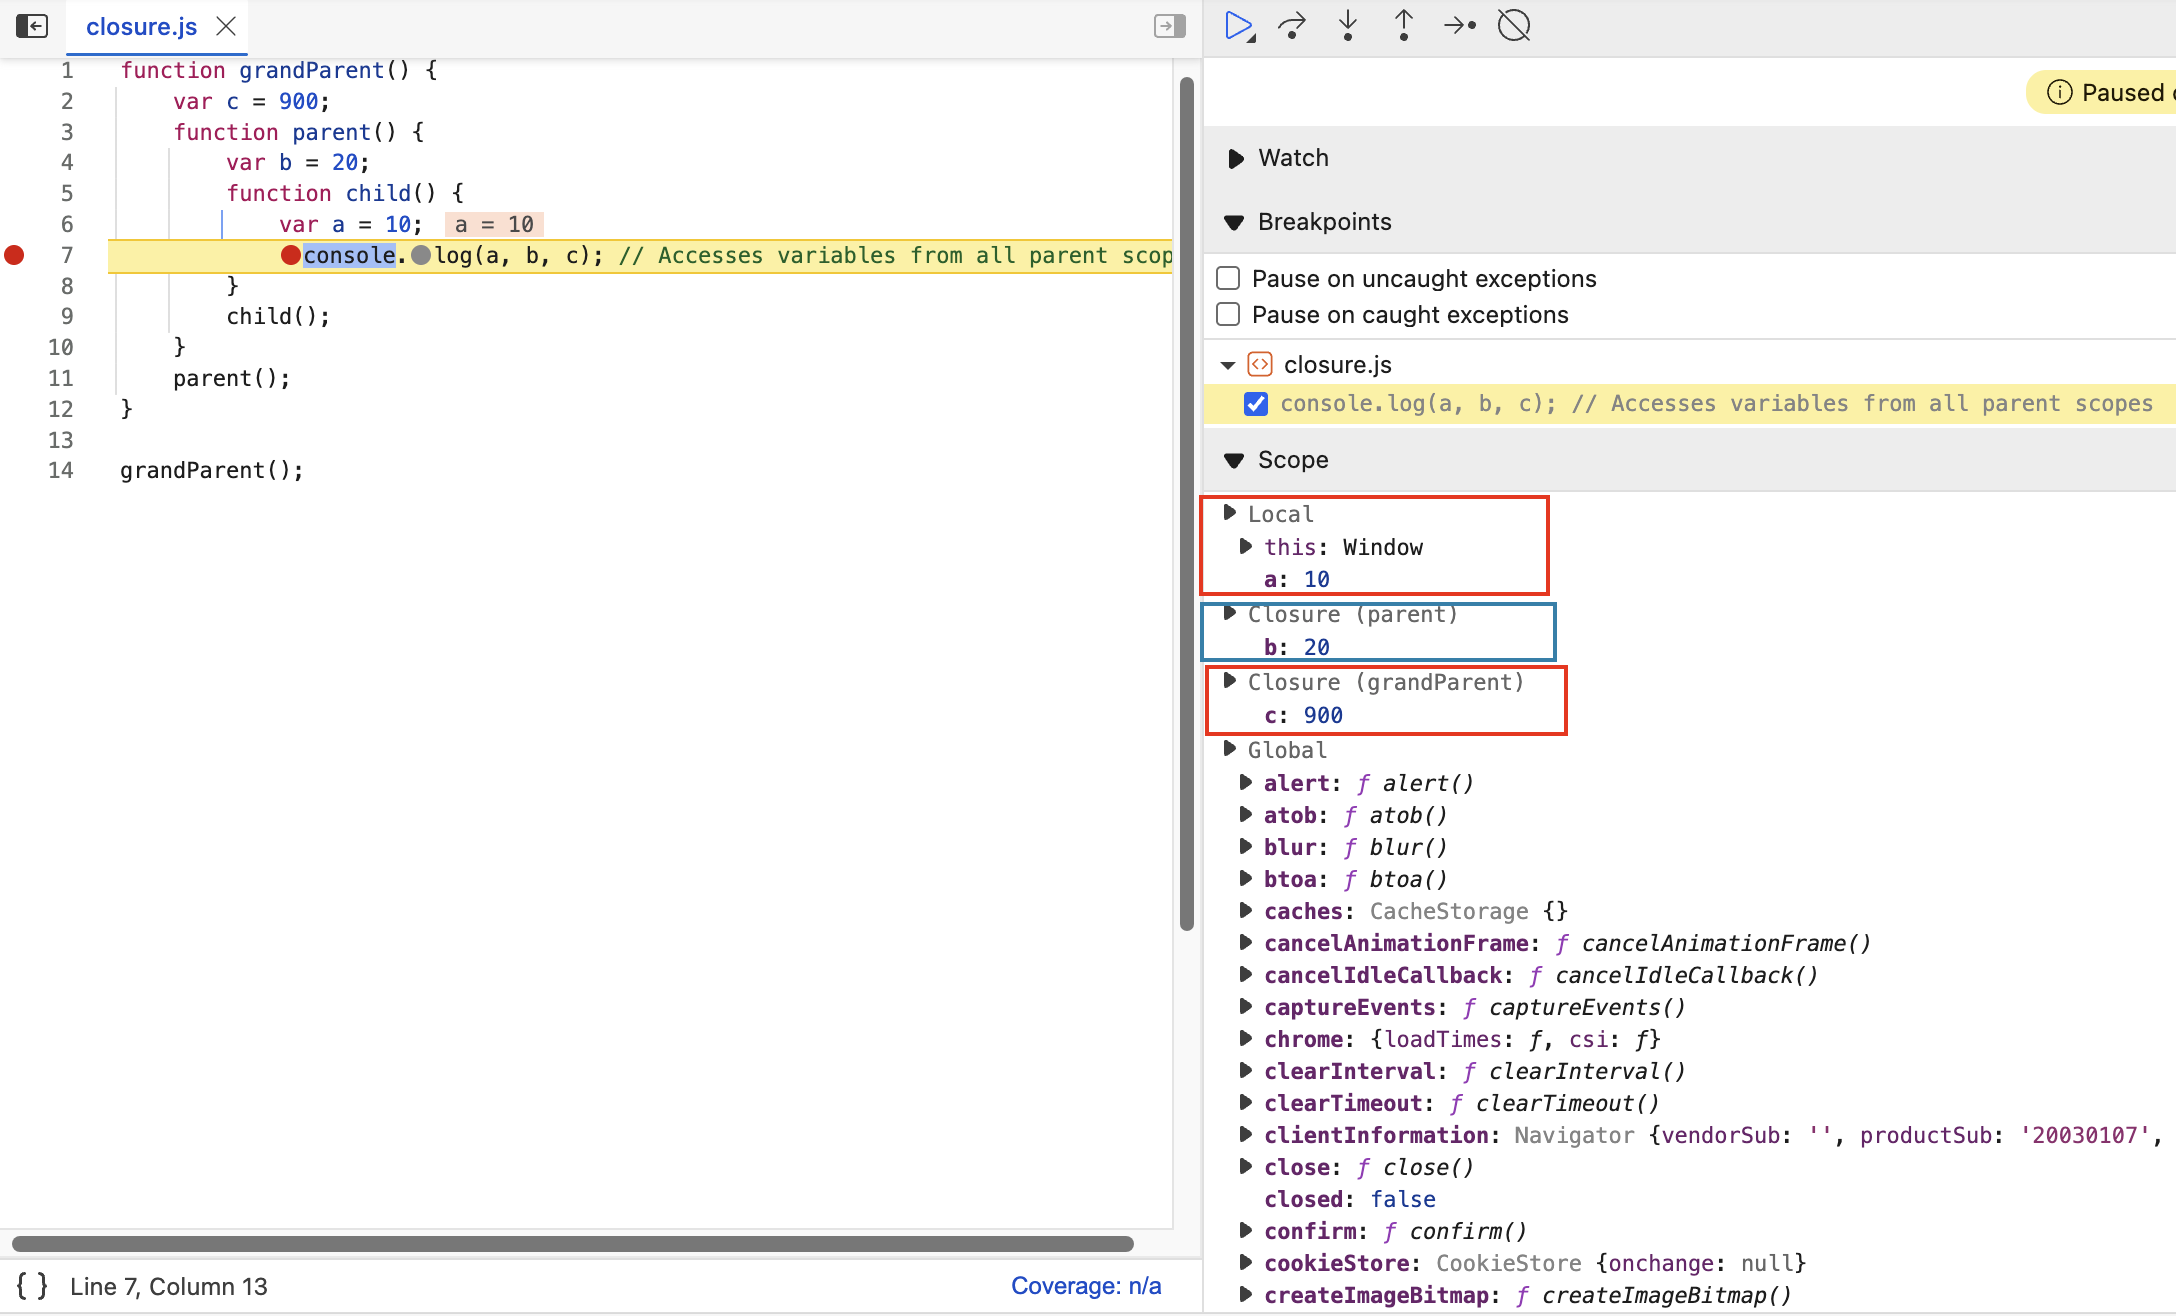Click the closure.js file icon in Breakpoints
This screenshot has height=1316, width=2176.
coord(1260,365)
